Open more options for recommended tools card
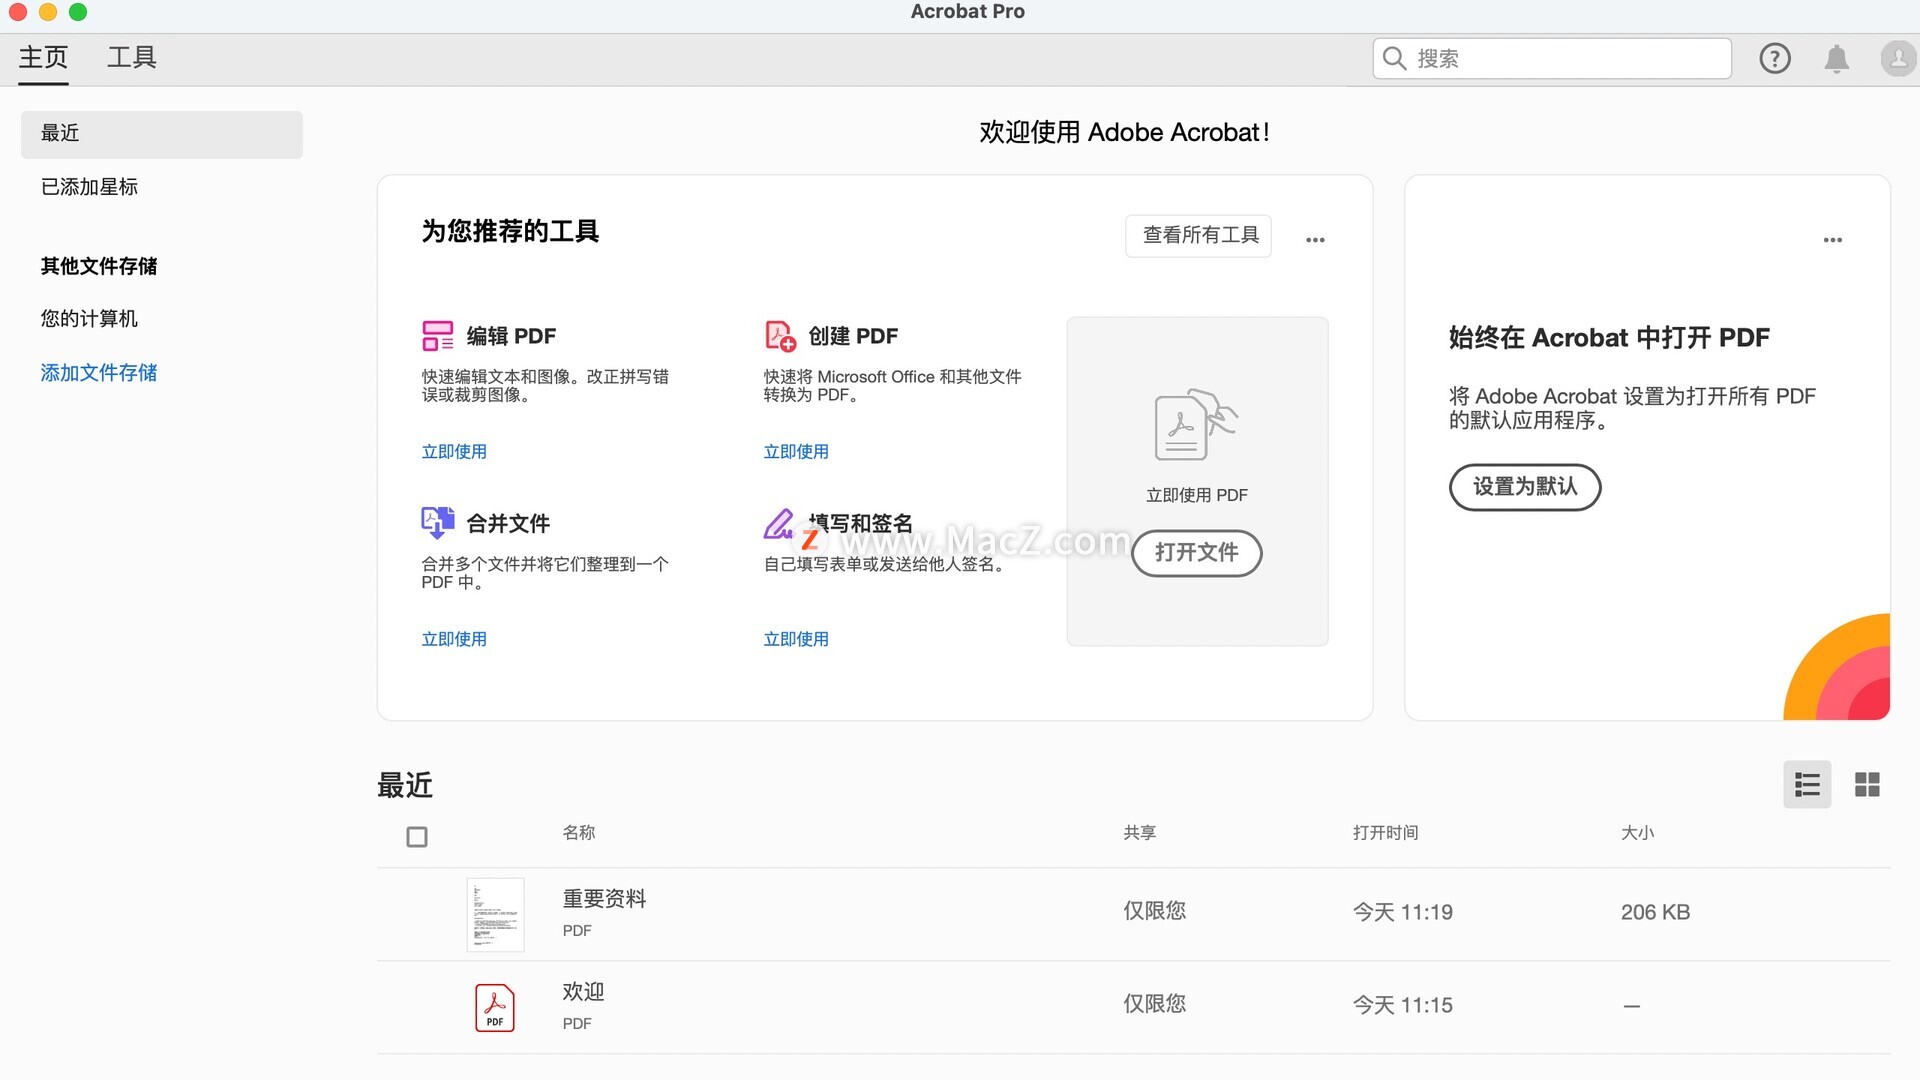 pyautogui.click(x=1315, y=240)
